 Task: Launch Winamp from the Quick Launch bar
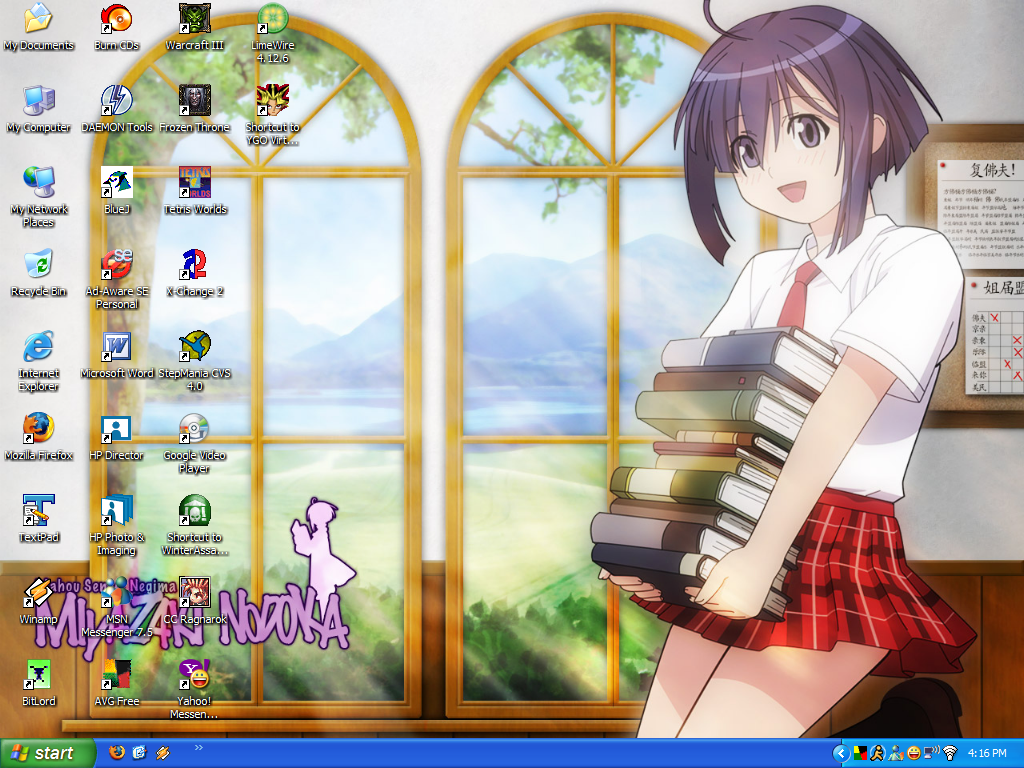point(162,753)
